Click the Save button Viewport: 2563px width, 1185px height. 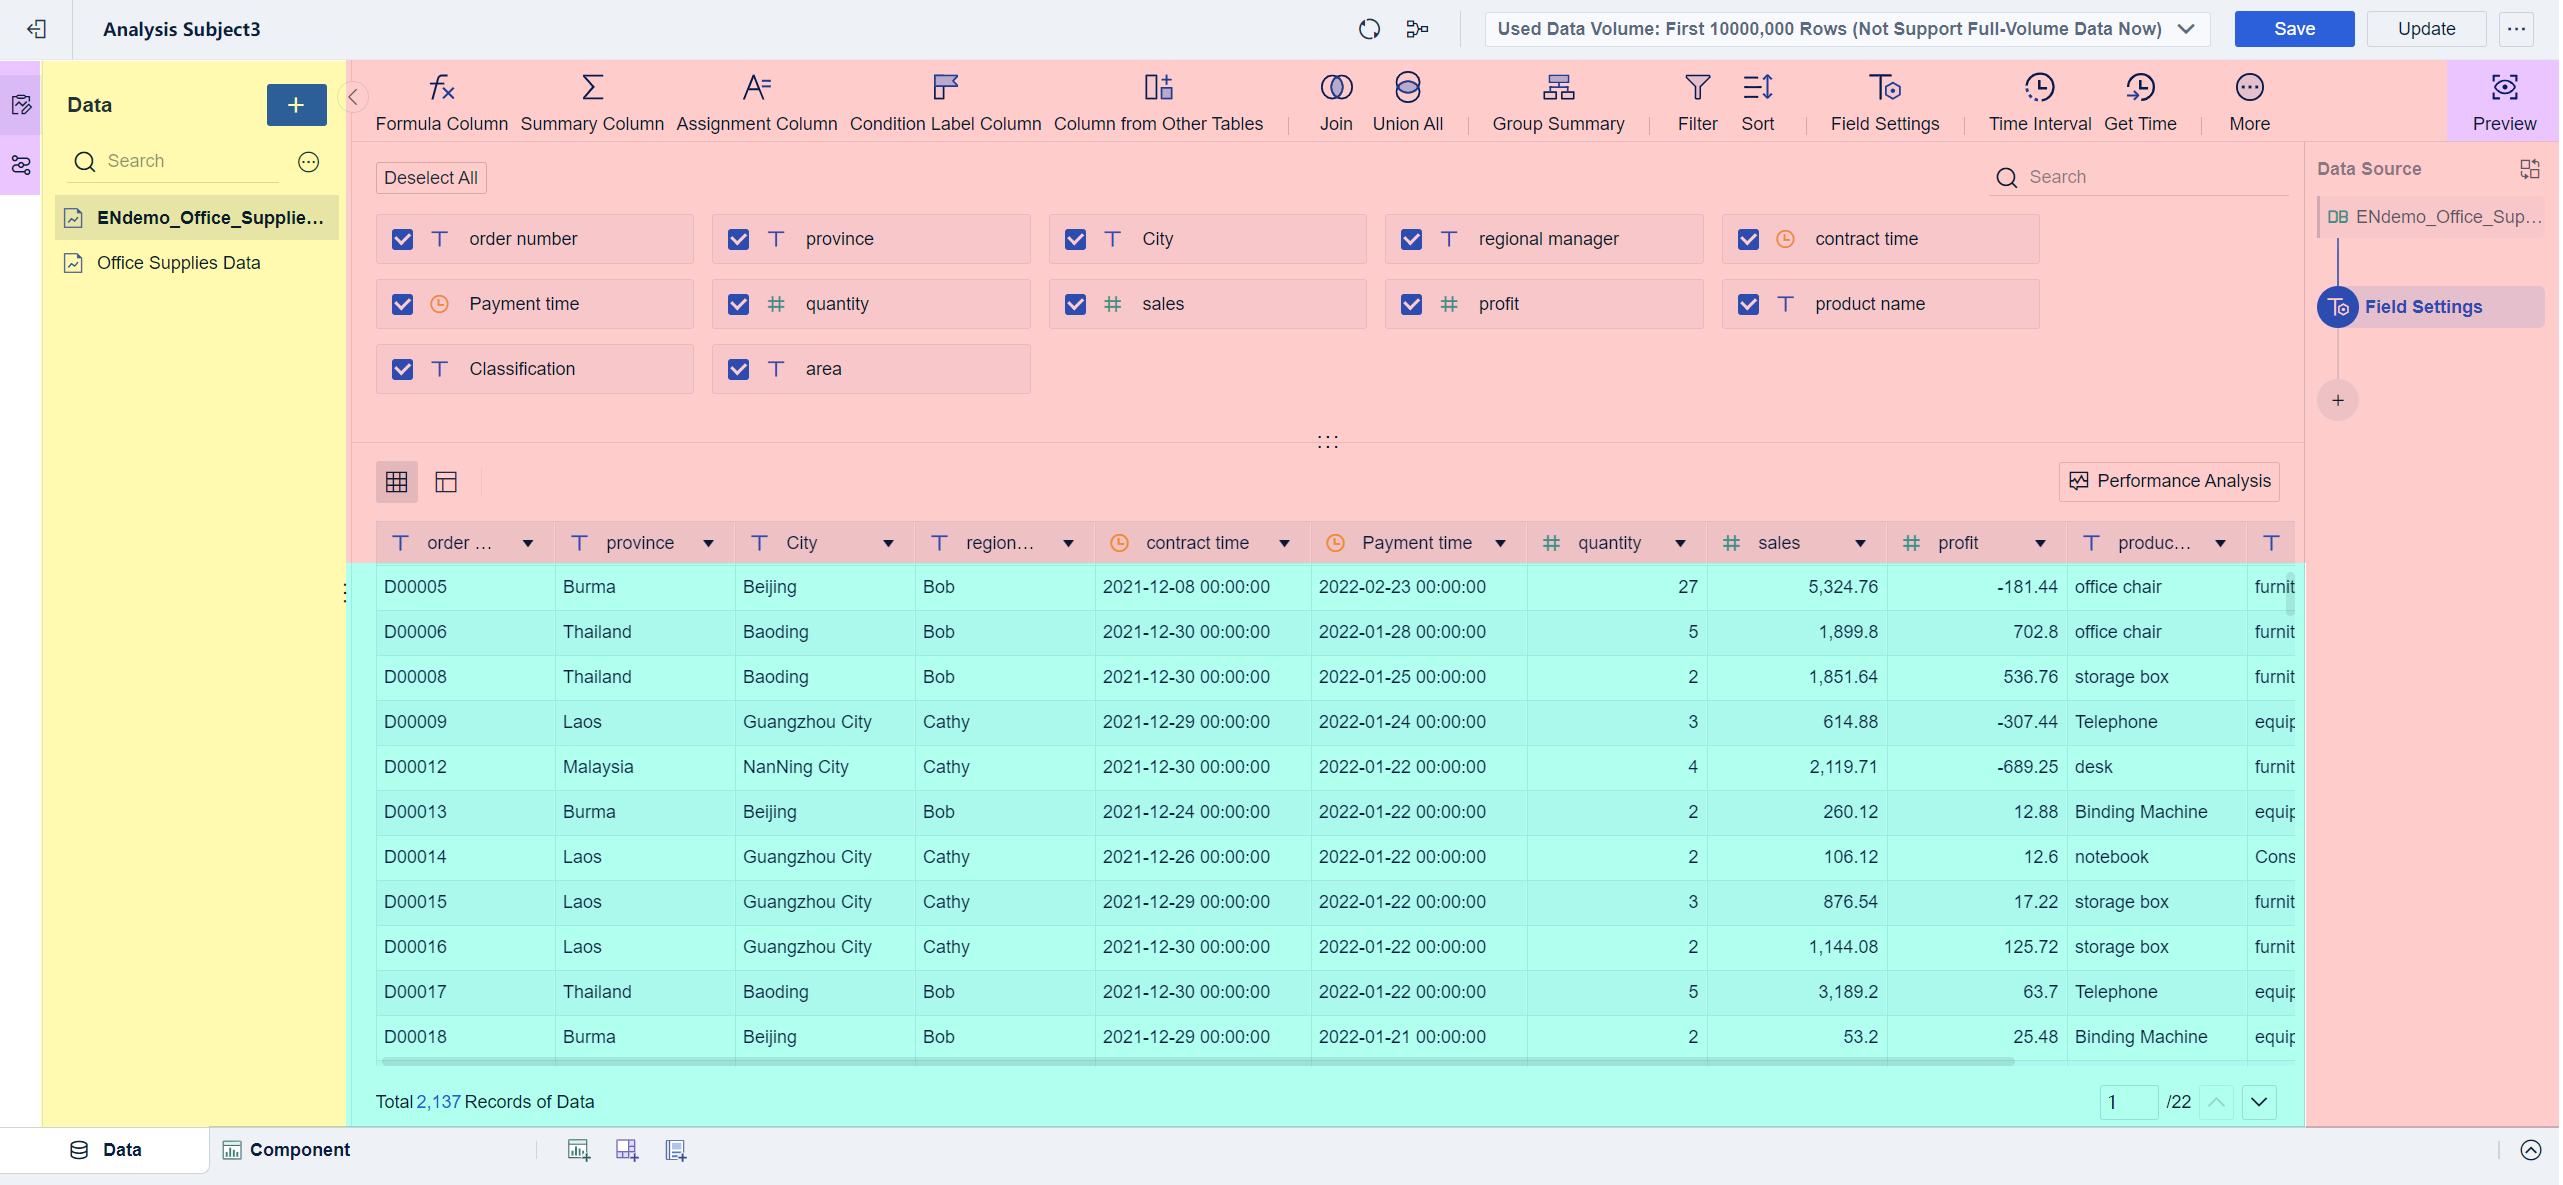pyautogui.click(x=2294, y=29)
